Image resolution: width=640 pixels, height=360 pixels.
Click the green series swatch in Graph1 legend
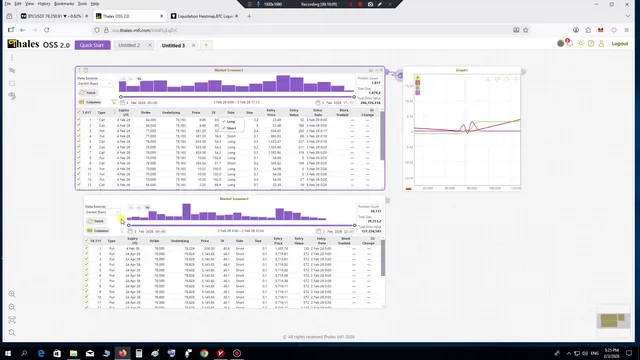point(418,88)
